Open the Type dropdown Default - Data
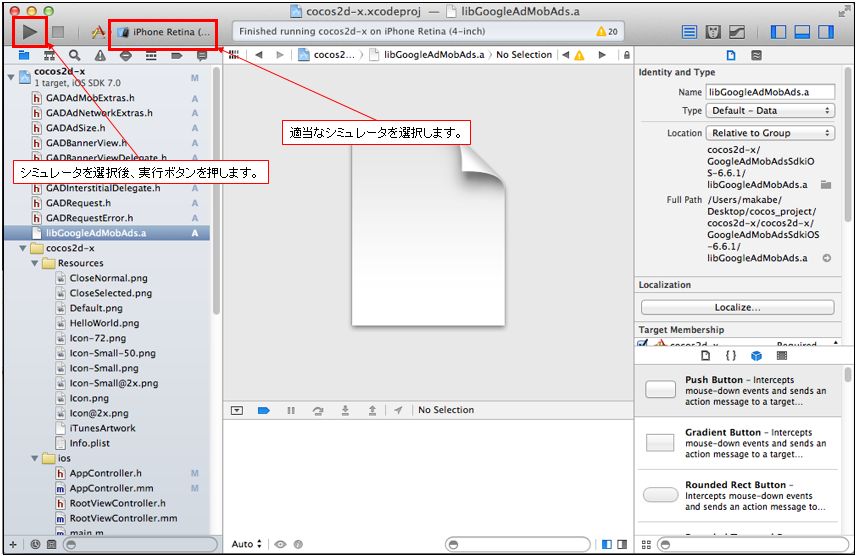This screenshot has width=858, height=556. point(770,111)
